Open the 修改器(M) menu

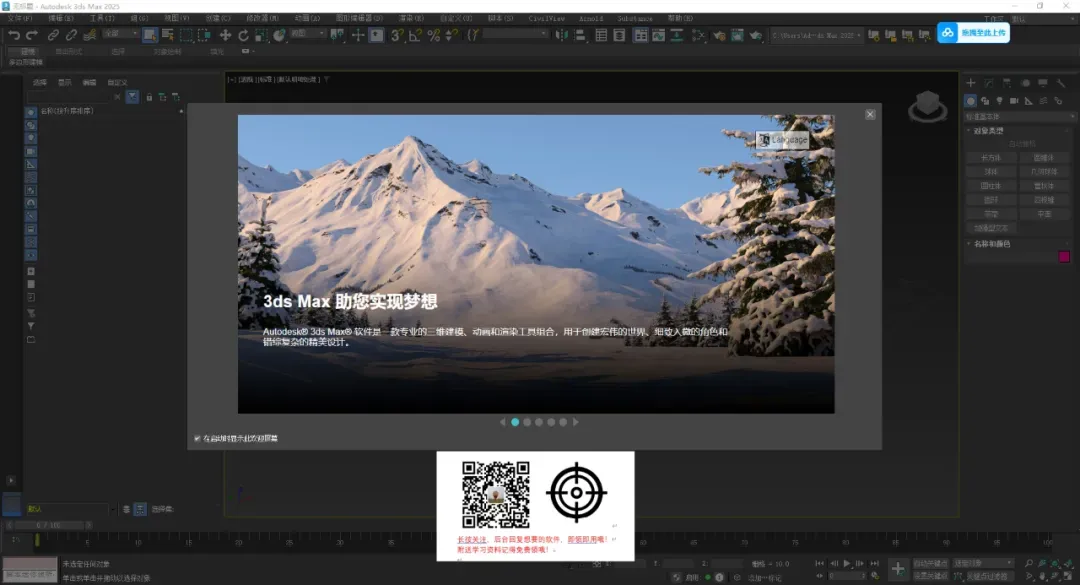[262, 19]
